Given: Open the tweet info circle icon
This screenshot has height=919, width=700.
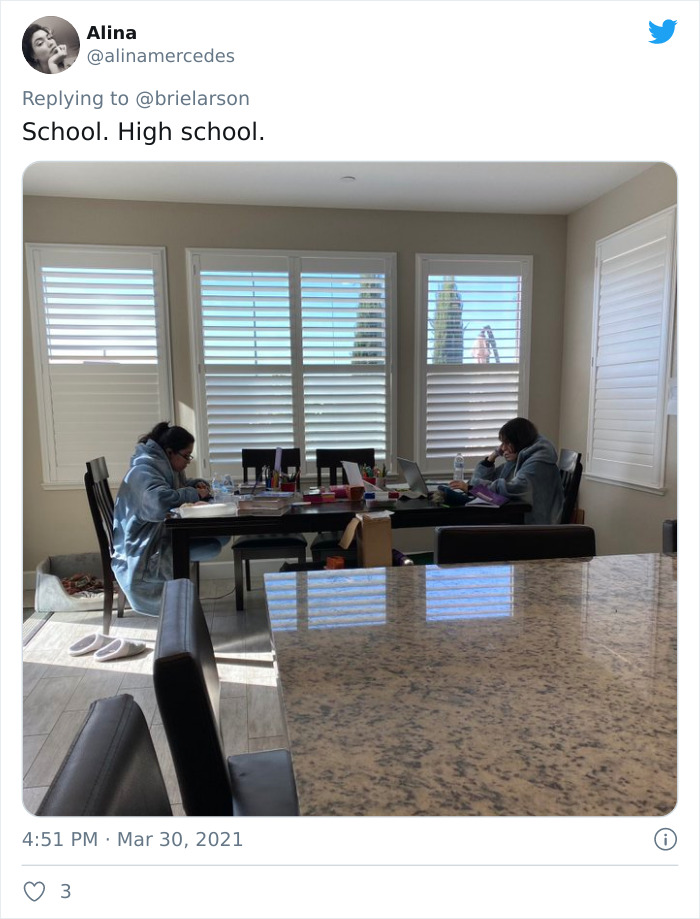Looking at the screenshot, I should click(665, 839).
